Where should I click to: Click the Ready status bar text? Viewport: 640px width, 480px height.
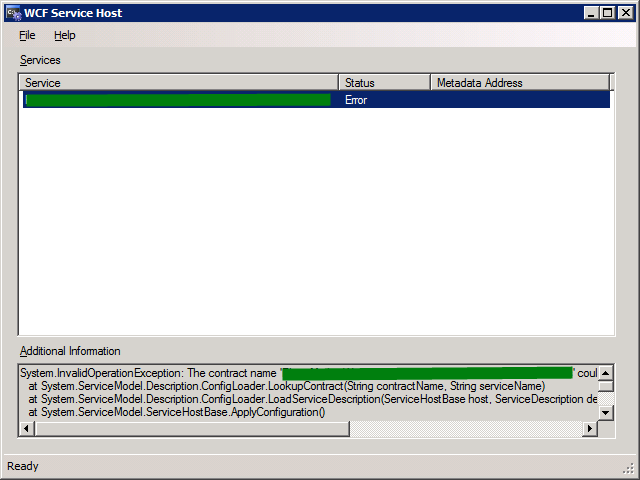click(x=22, y=466)
